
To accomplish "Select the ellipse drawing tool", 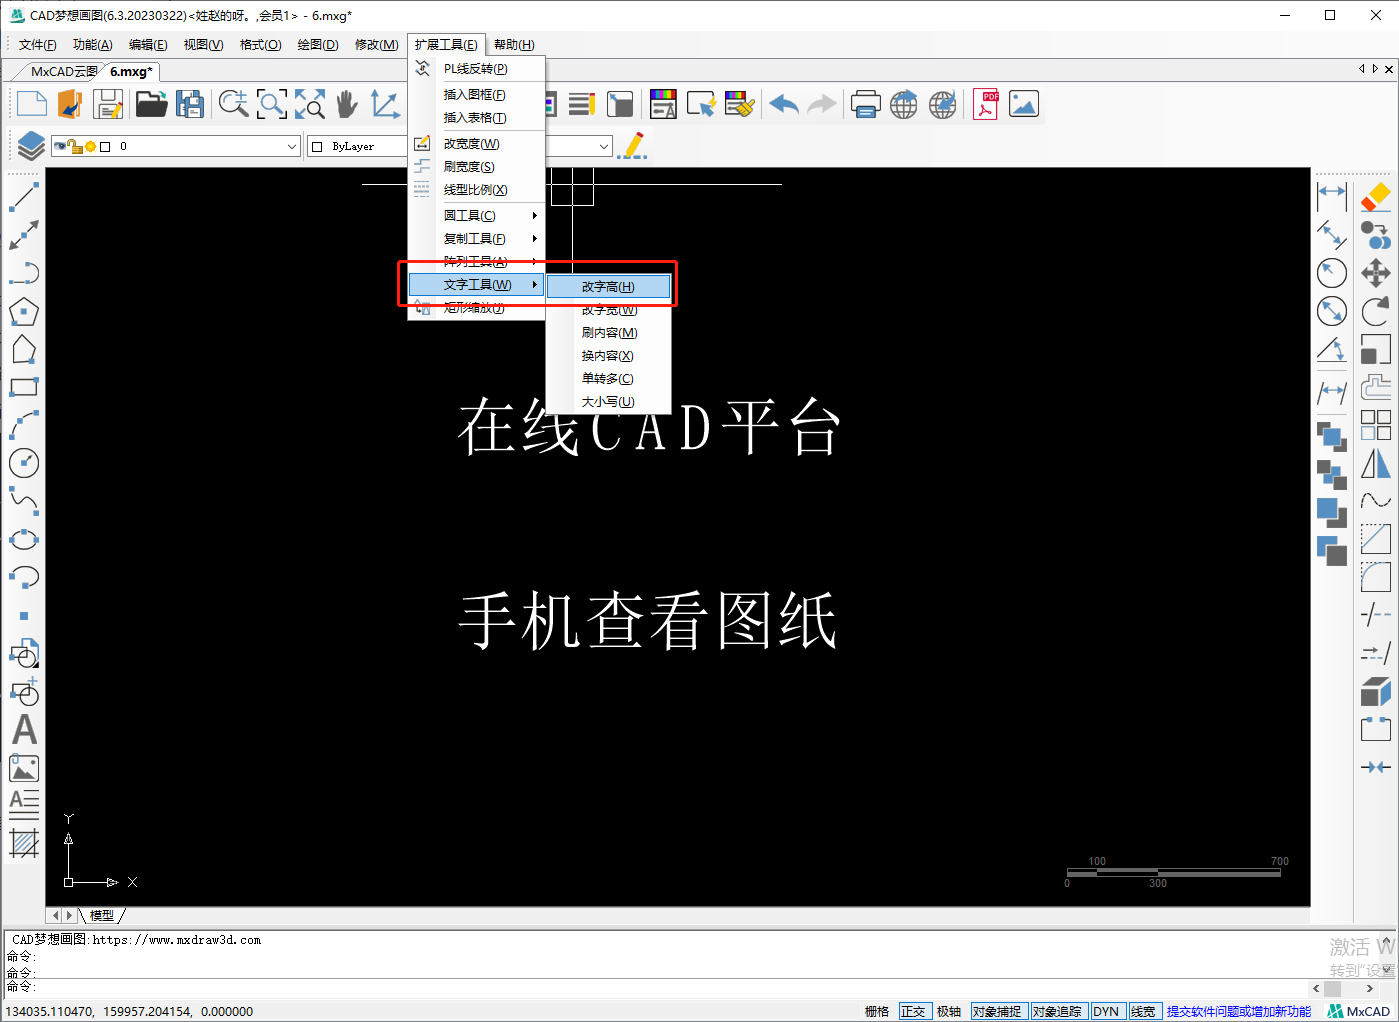I will coord(24,540).
